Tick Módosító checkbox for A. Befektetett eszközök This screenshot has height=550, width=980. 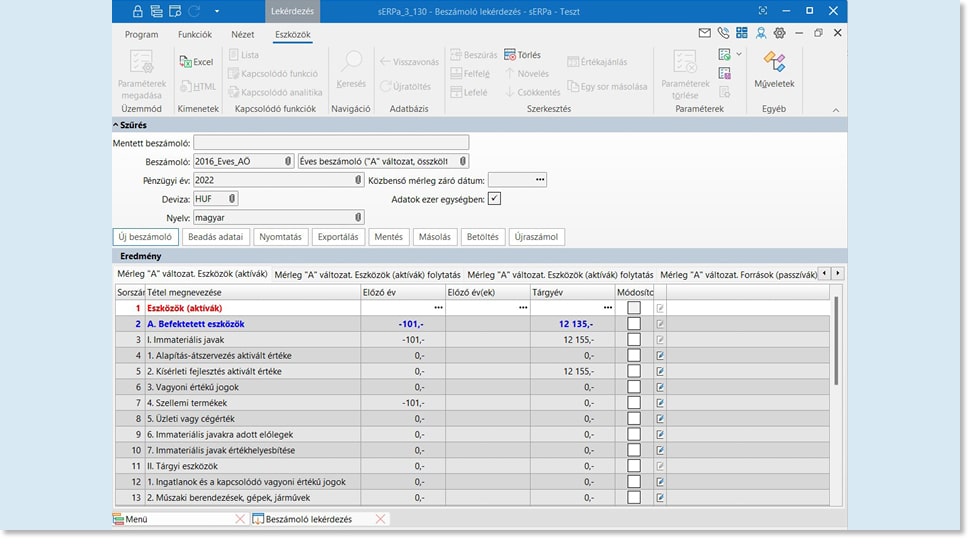[633, 324]
